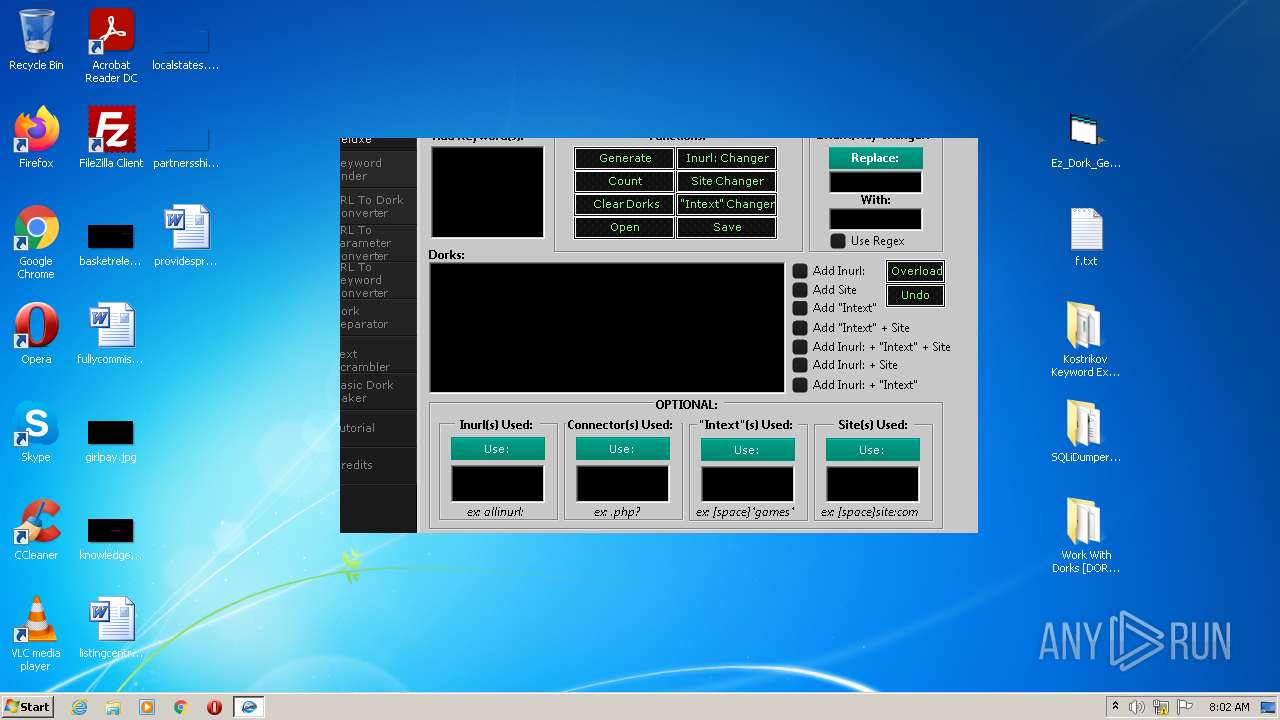Click the Clear Dorks button
This screenshot has height=720, width=1280.
tap(625, 204)
